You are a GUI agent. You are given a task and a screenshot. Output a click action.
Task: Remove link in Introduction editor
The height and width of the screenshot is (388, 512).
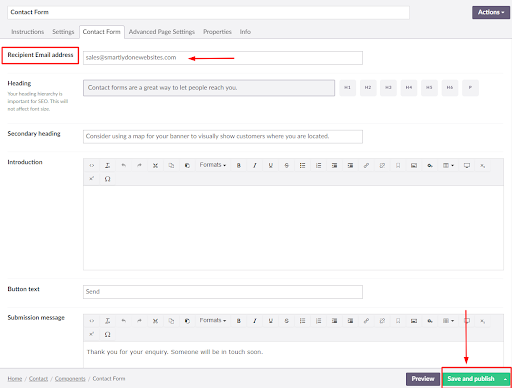point(382,165)
